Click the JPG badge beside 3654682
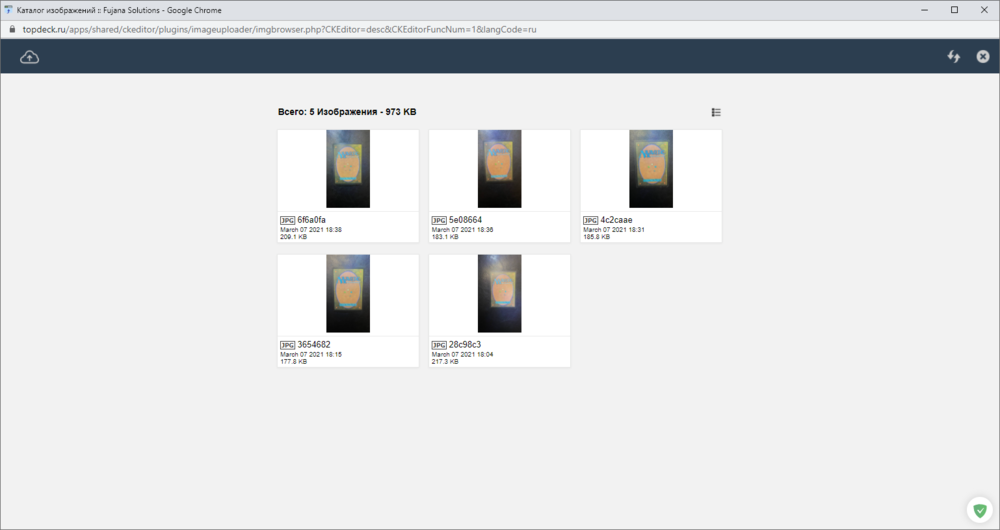Image resolution: width=1000 pixels, height=530 pixels. click(x=287, y=345)
